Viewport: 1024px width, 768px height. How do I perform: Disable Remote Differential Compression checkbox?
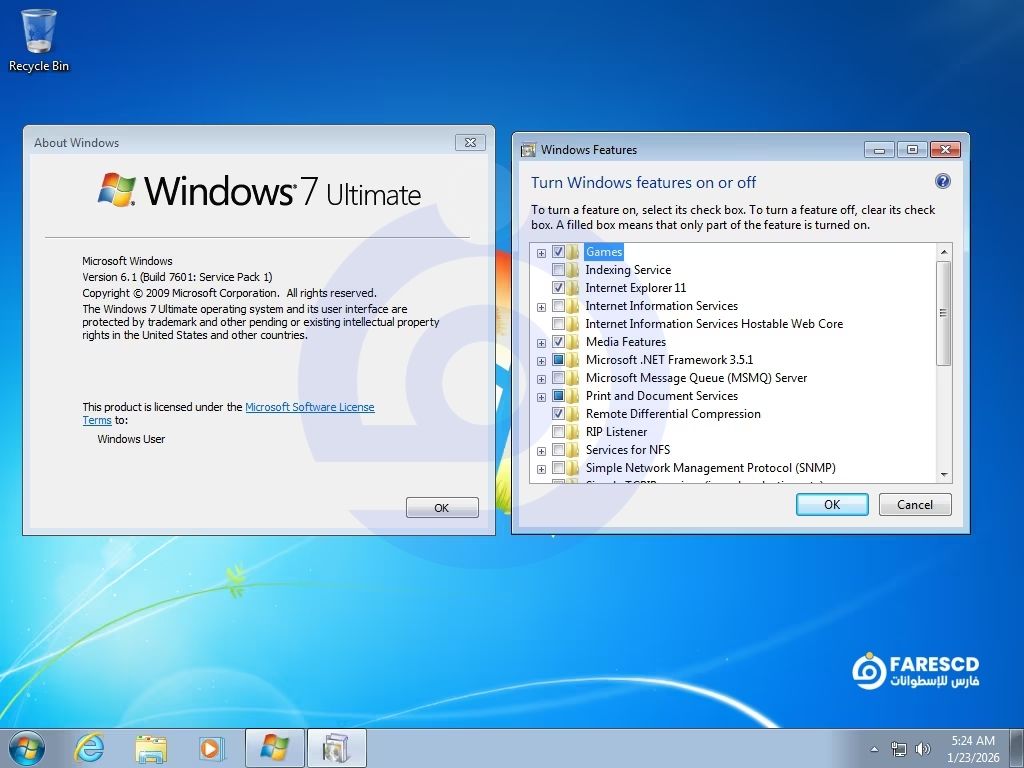click(558, 414)
